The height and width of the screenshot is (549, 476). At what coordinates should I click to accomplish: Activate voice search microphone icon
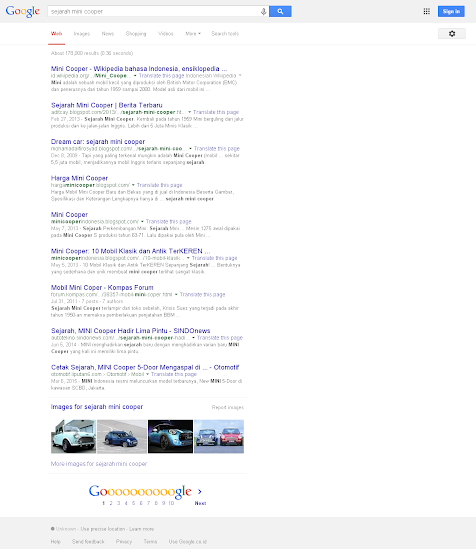click(x=263, y=12)
